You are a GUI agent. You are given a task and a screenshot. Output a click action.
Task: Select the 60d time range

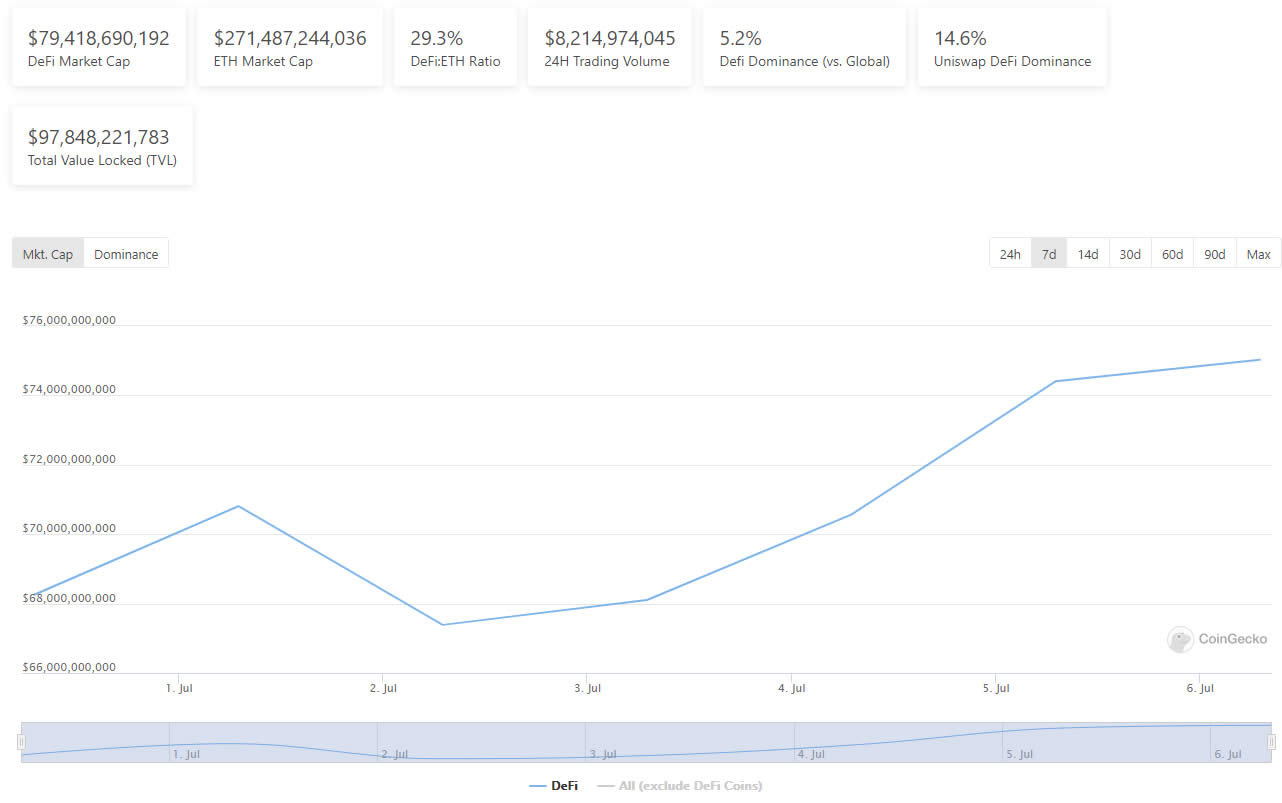pos(1172,254)
